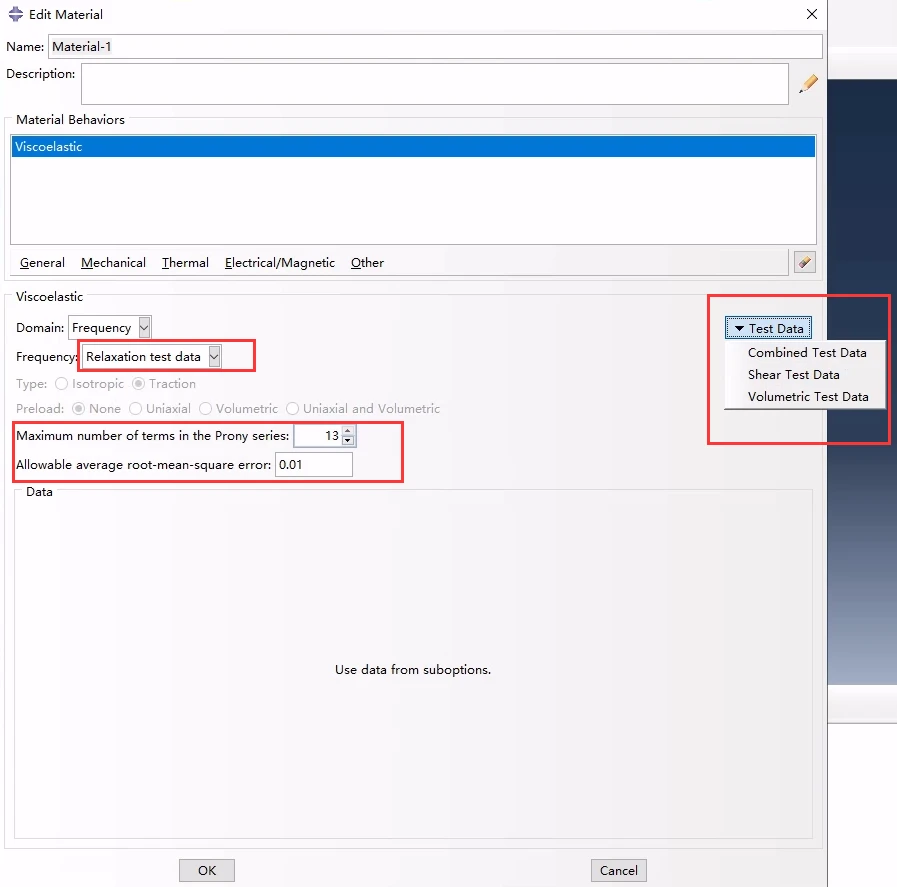The height and width of the screenshot is (887, 897).
Task: Select the Volumetric preload option
Action: [x=205, y=408]
